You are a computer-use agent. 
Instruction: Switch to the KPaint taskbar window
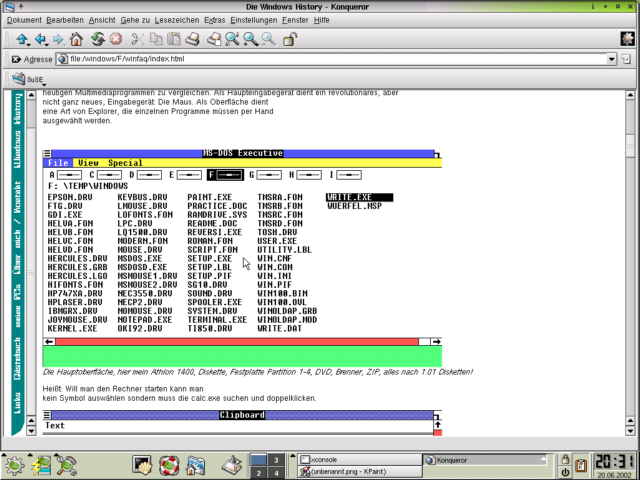359,472
